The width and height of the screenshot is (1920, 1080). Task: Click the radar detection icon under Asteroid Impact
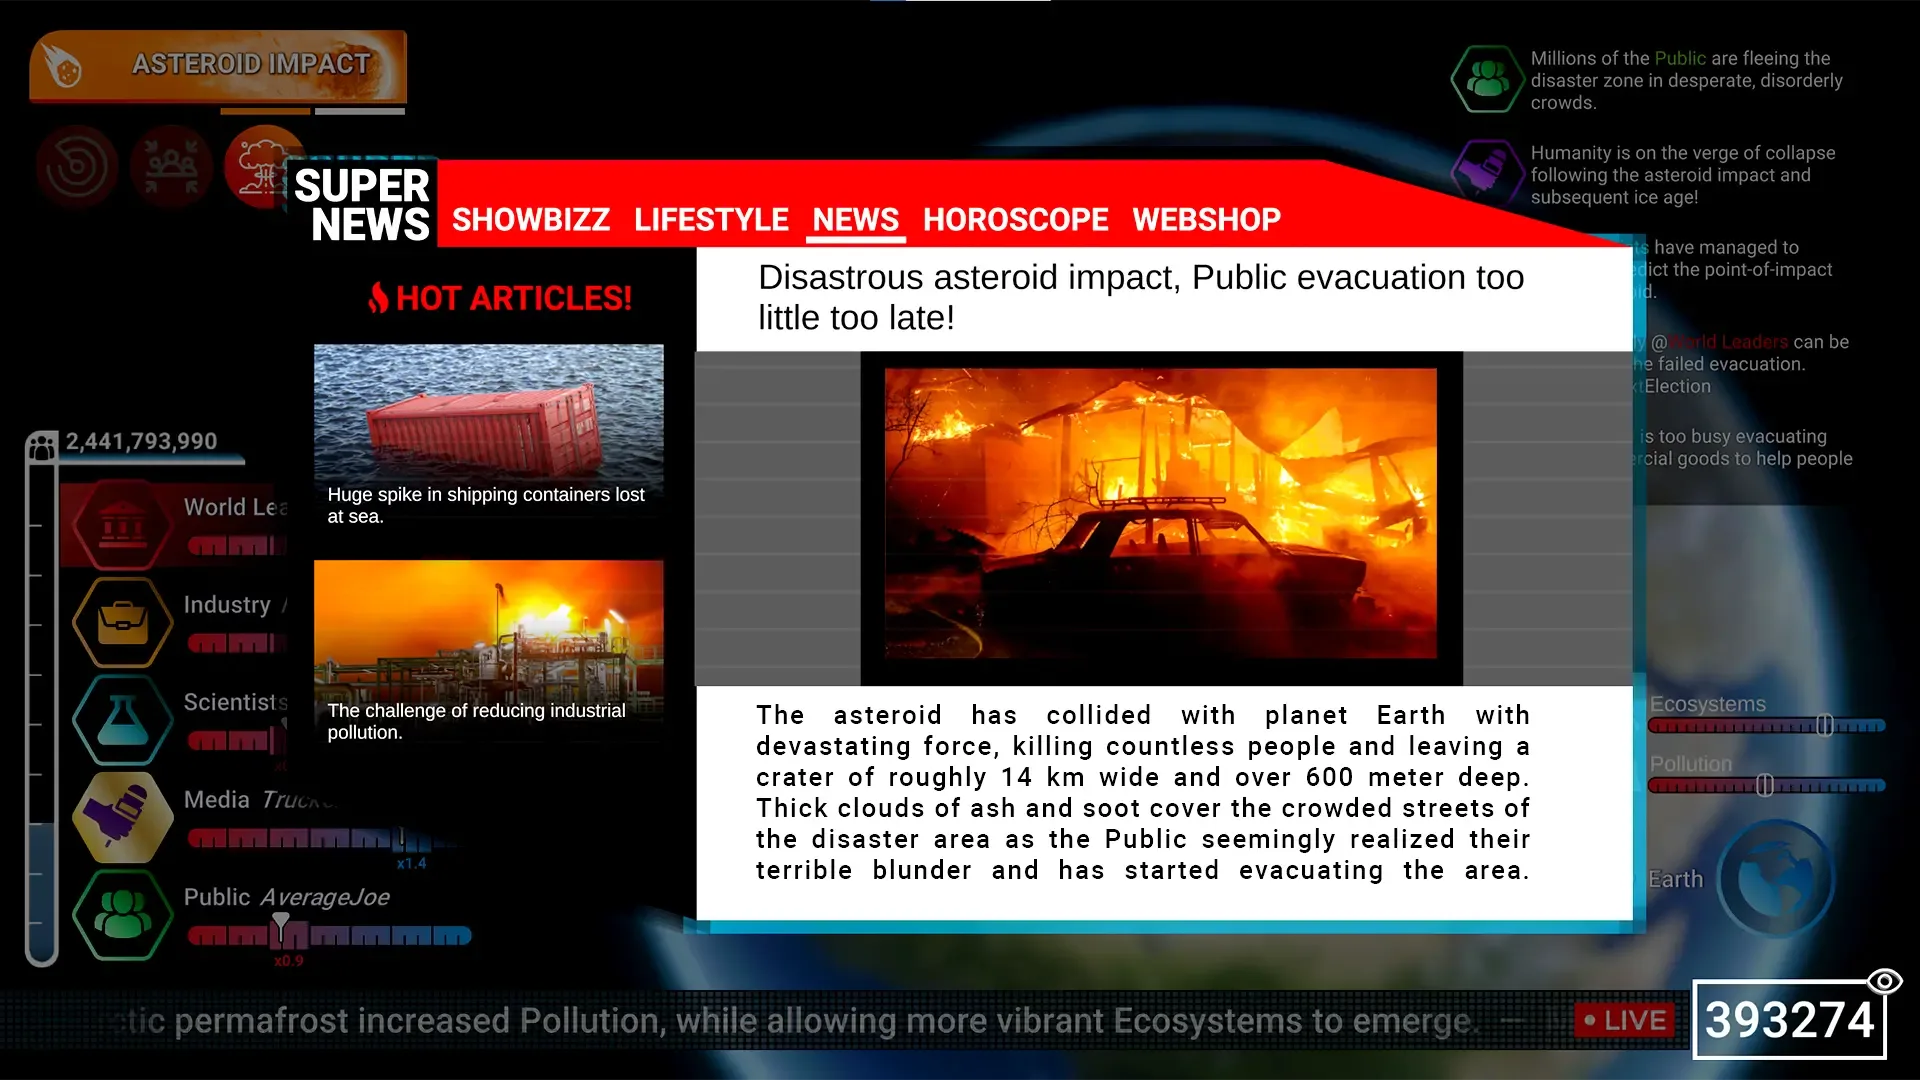(77, 166)
